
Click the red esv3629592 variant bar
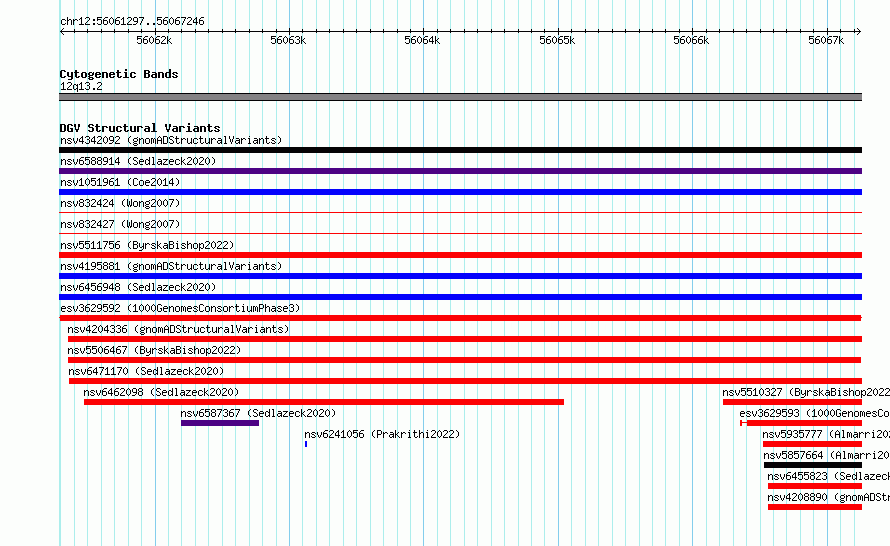click(460, 318)
